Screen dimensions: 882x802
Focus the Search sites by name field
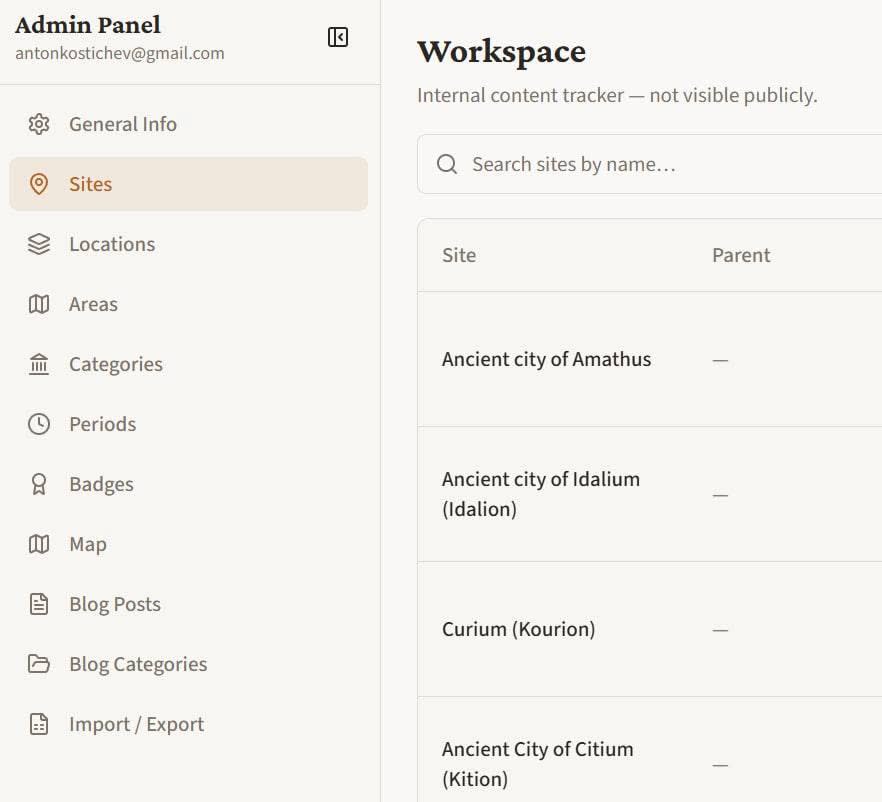click(x=650, y=164)
